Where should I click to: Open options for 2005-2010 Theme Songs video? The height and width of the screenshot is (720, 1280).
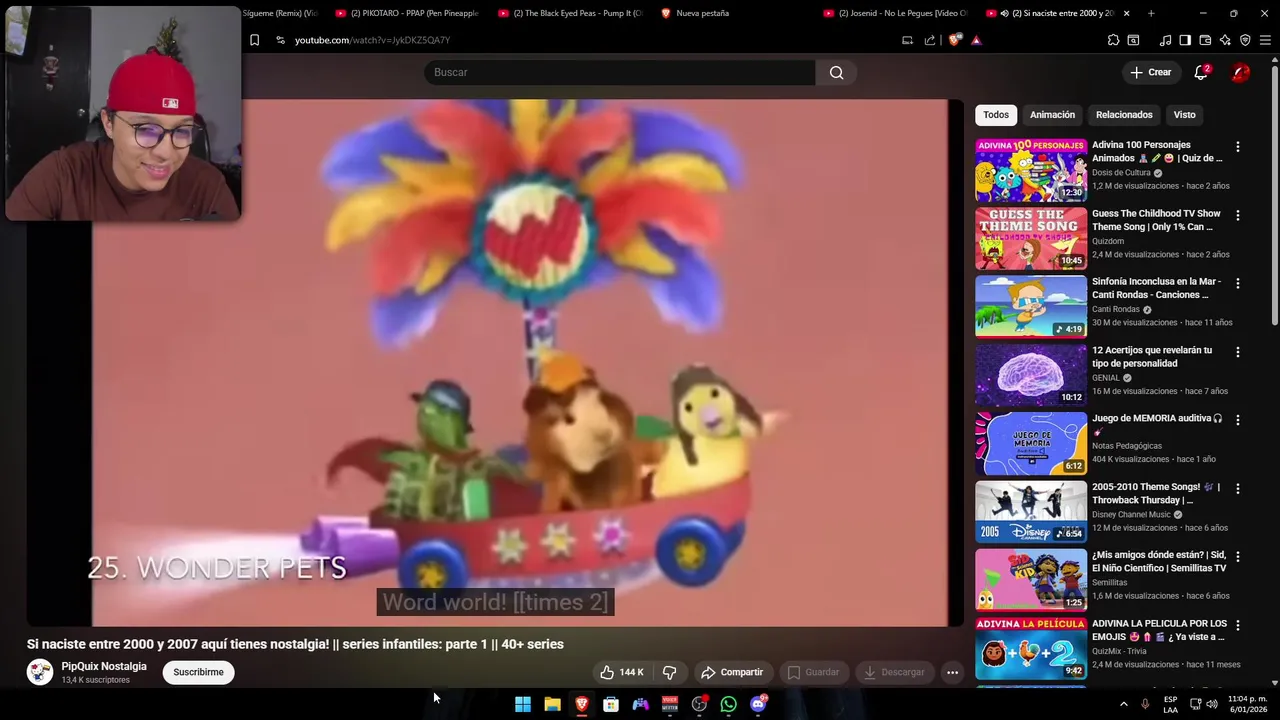[1237, 488]
